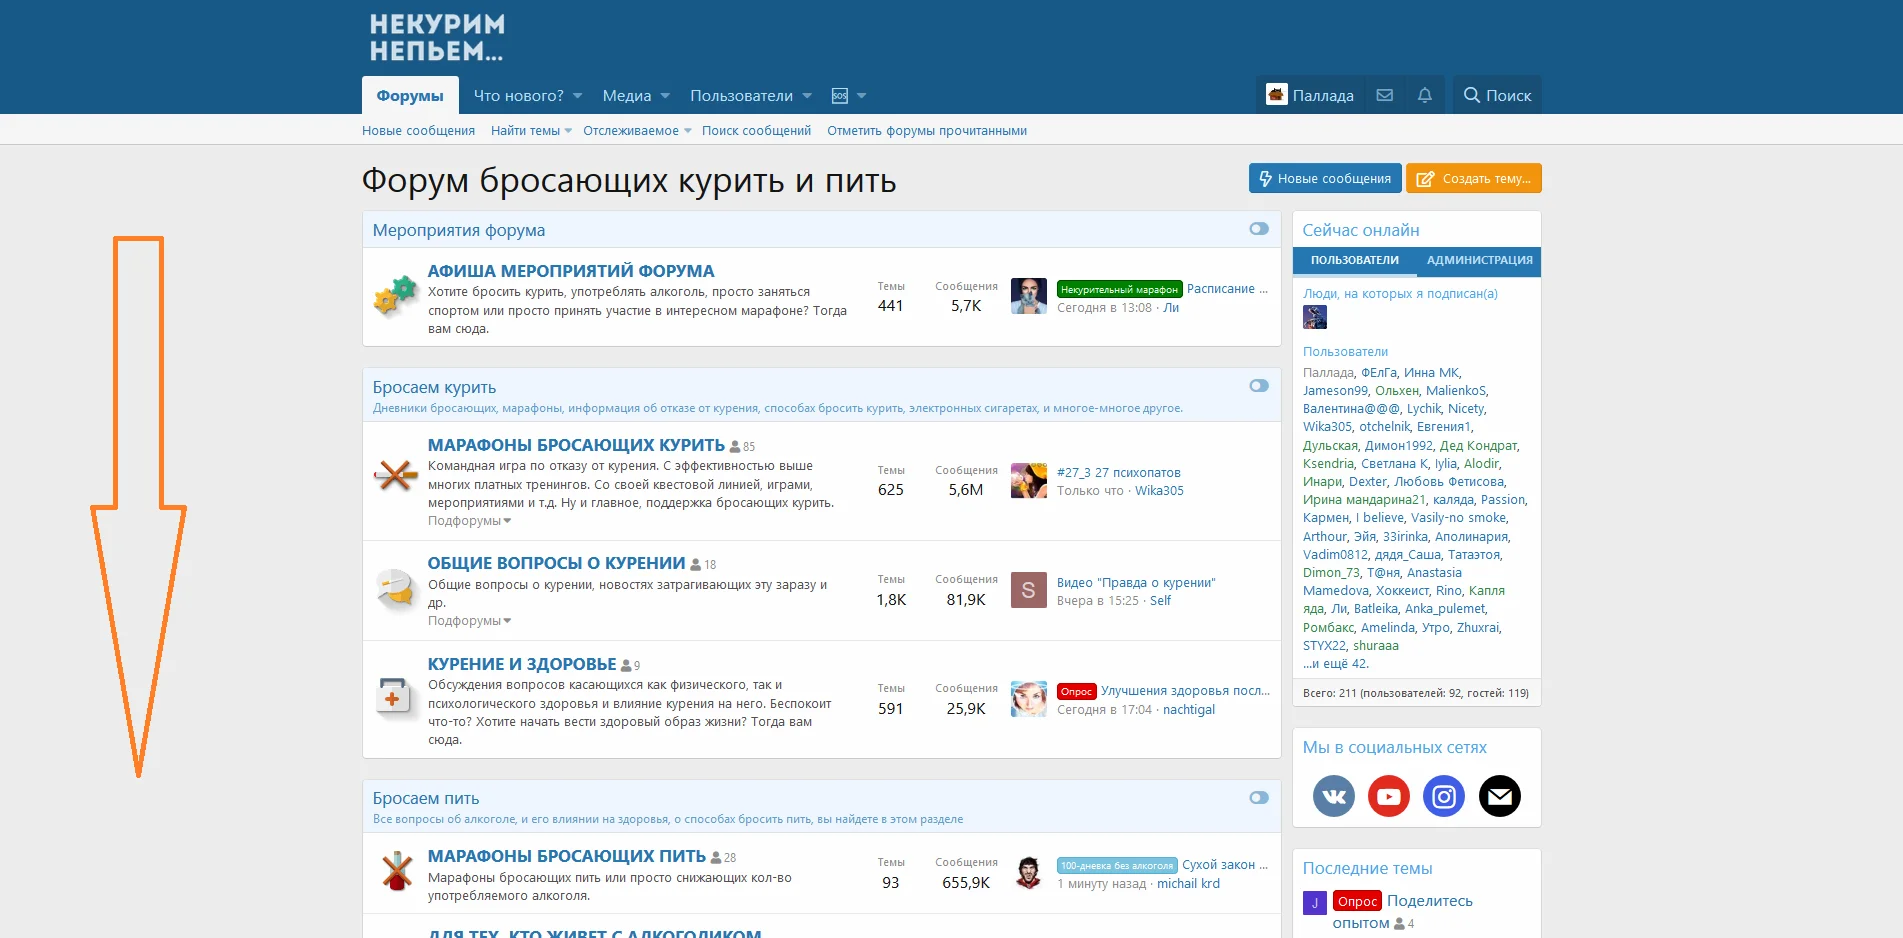Open the Instagram icon
The image size is (1903, 938).
[x=1444, y=796]
